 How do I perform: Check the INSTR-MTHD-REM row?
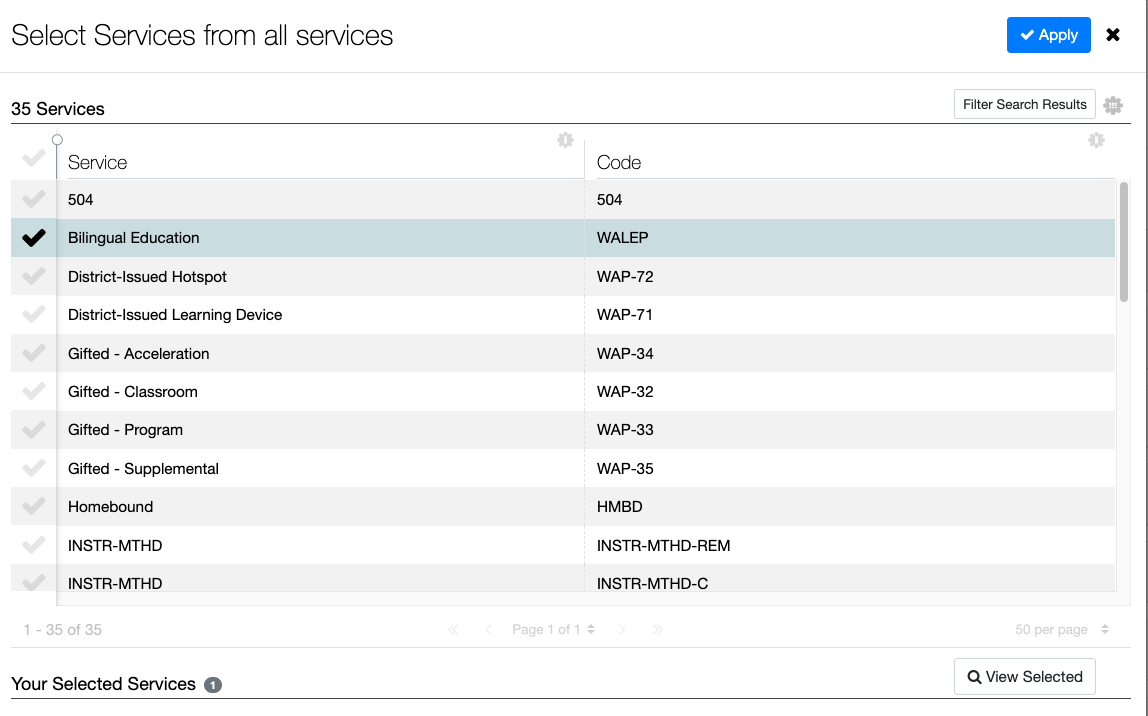34,545
